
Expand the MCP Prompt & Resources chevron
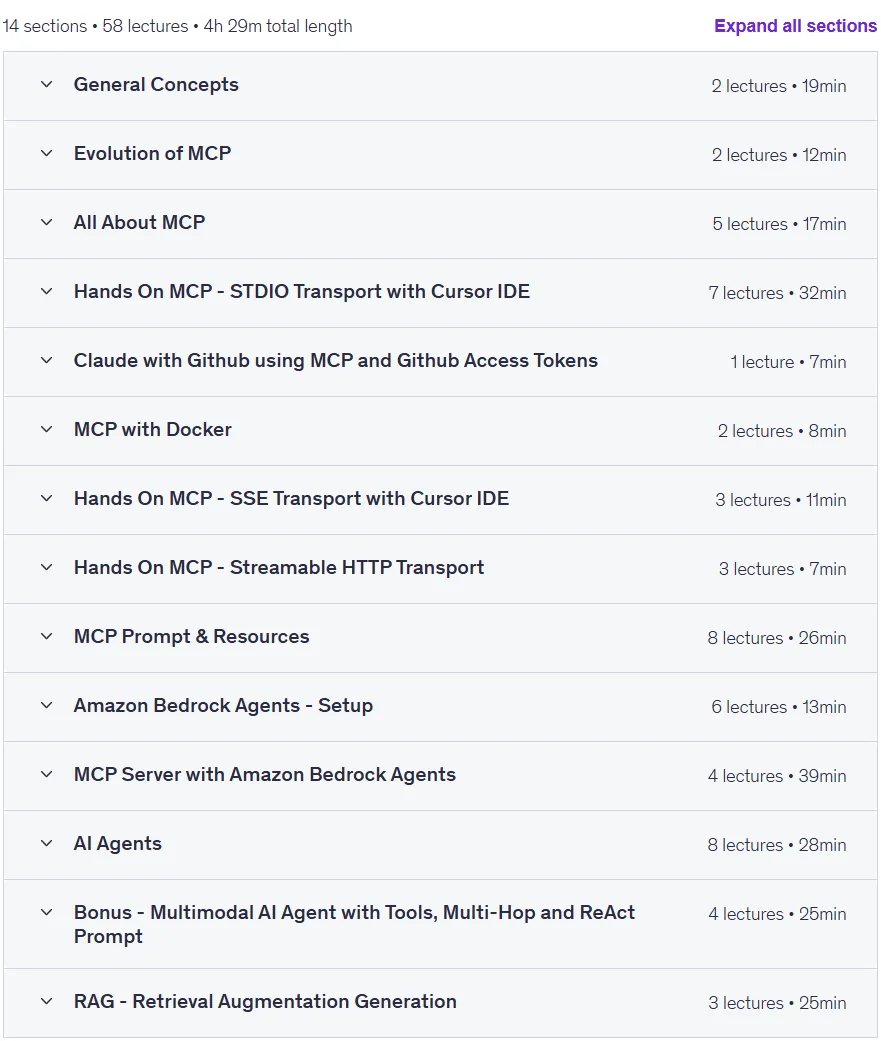click(46, 637)
